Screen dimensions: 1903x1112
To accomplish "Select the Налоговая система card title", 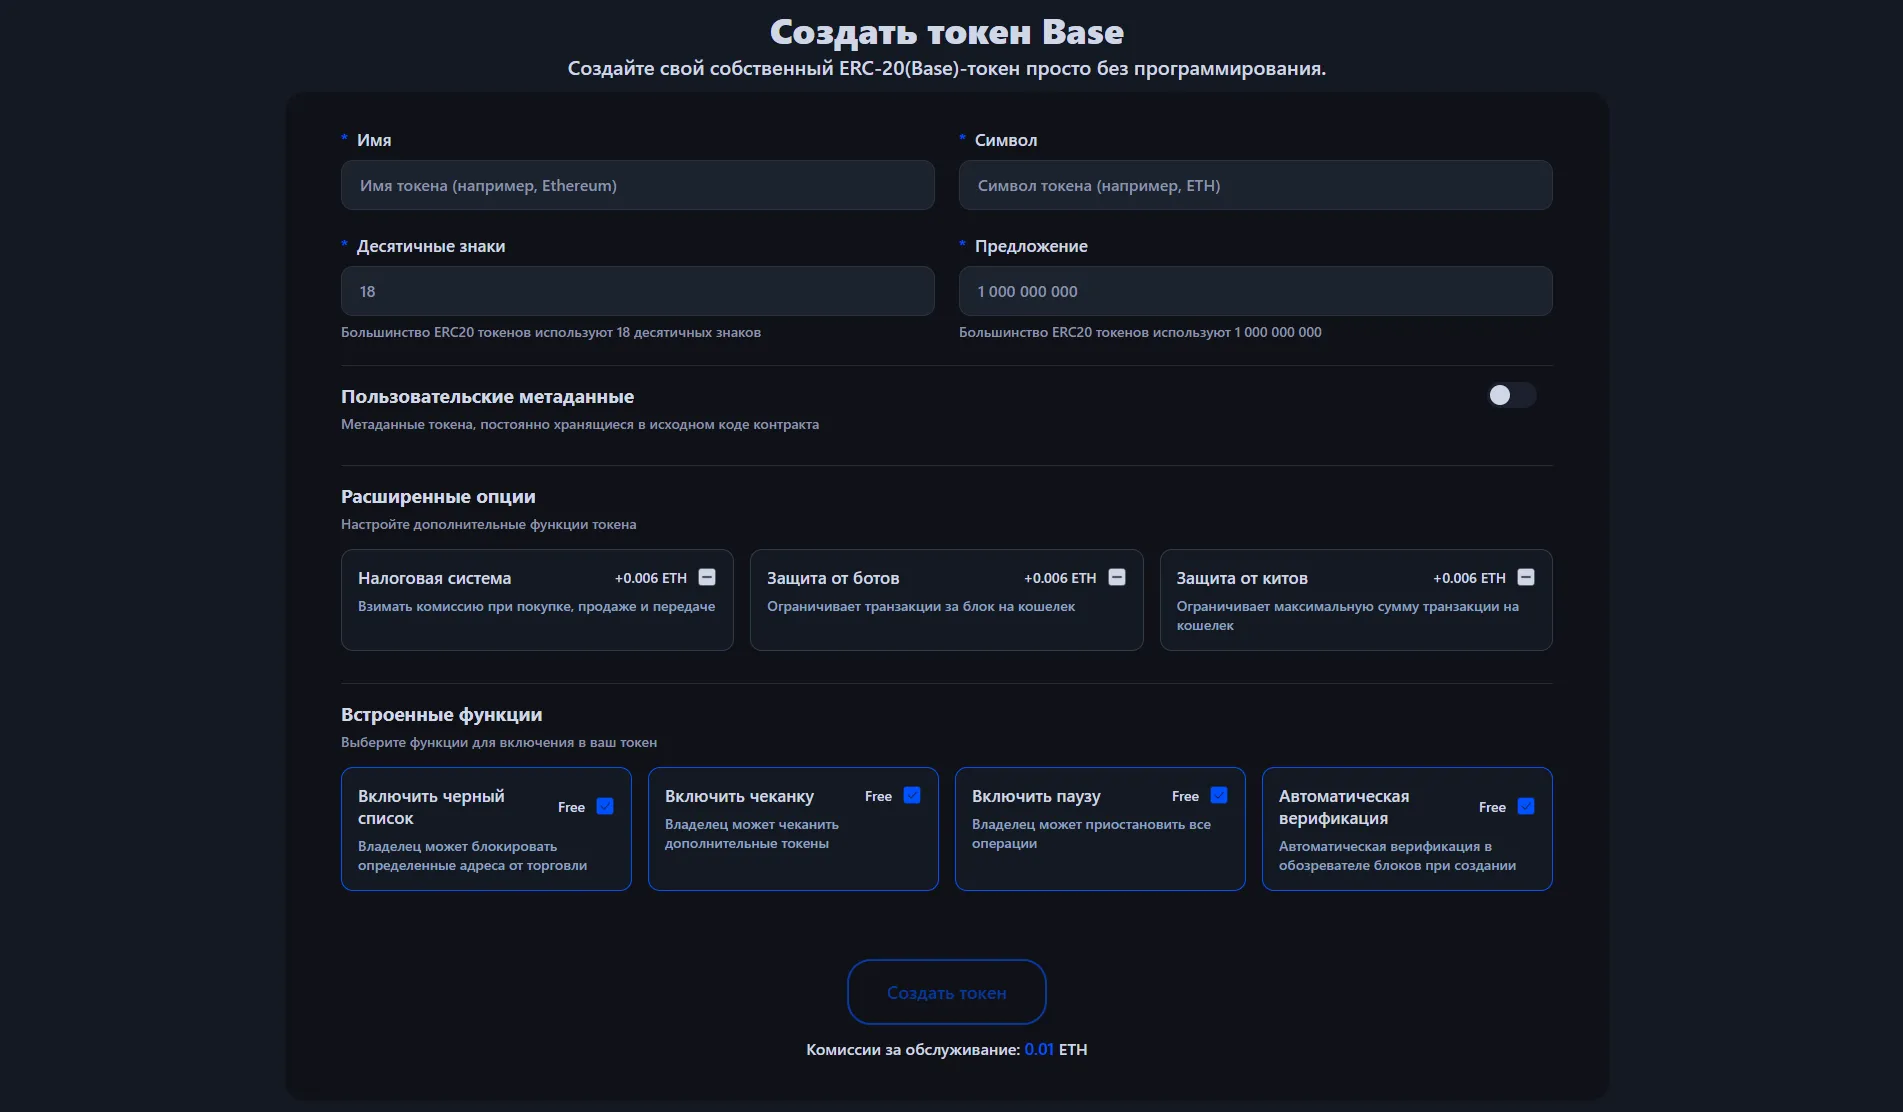I will [x=434, y=578].
